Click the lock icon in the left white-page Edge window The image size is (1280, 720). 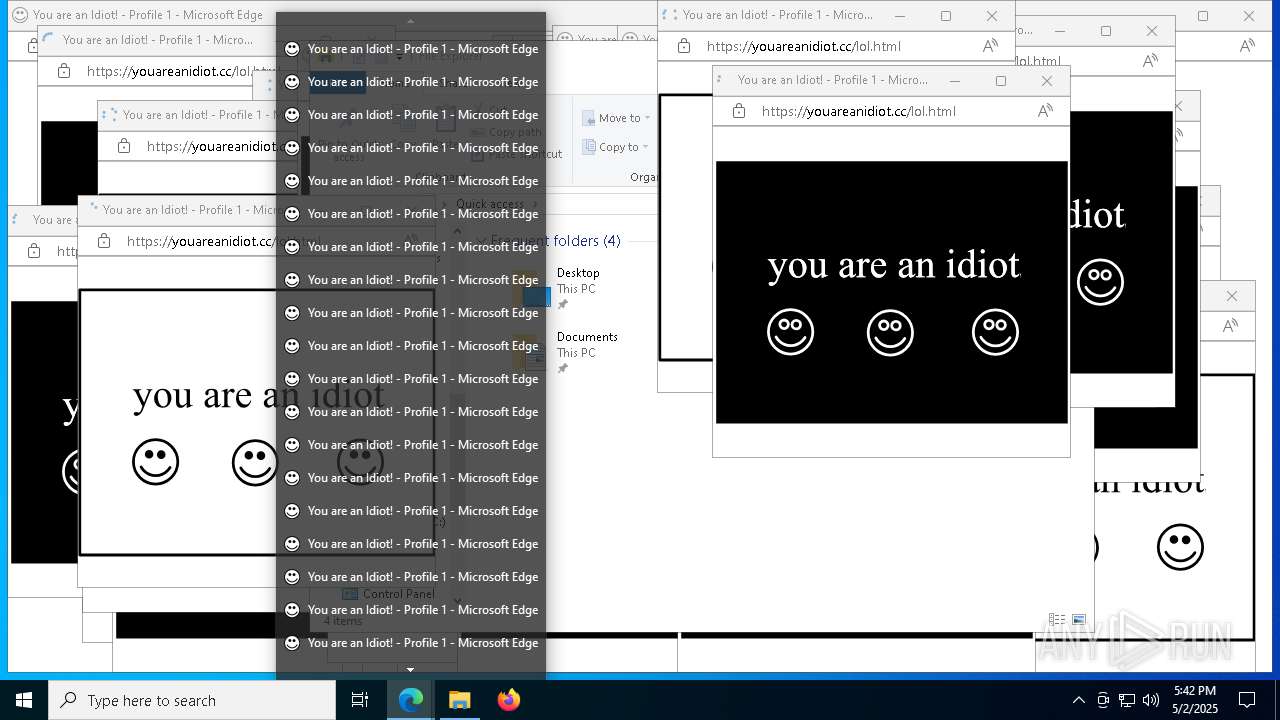(x=104, y=241)
